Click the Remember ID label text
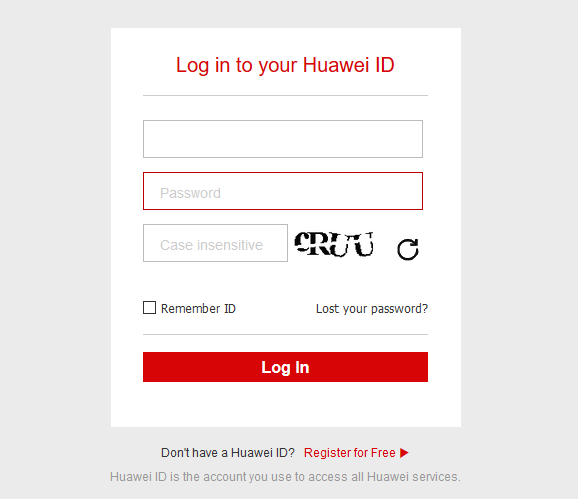578x499 pixels. 198,308
